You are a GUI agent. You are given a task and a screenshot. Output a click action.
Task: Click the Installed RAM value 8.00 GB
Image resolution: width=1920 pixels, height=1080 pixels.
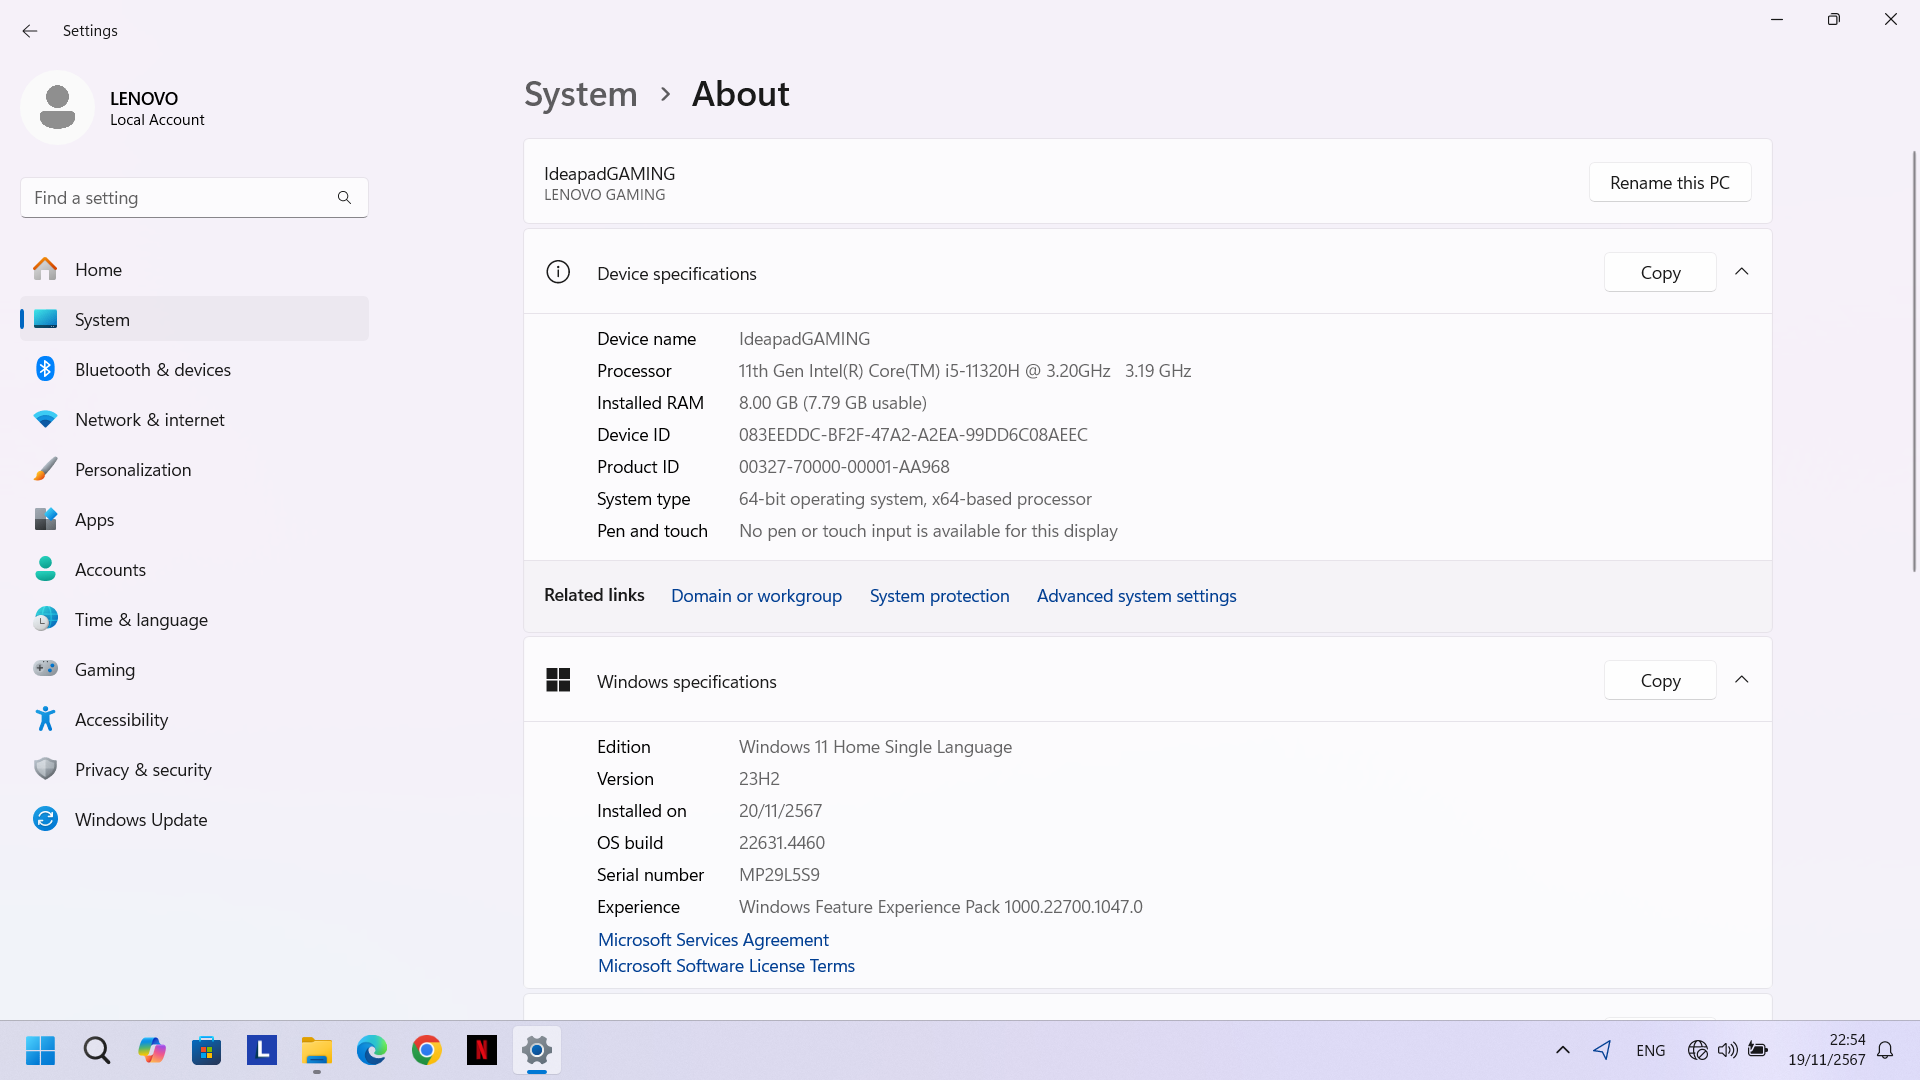pos(833,403)
